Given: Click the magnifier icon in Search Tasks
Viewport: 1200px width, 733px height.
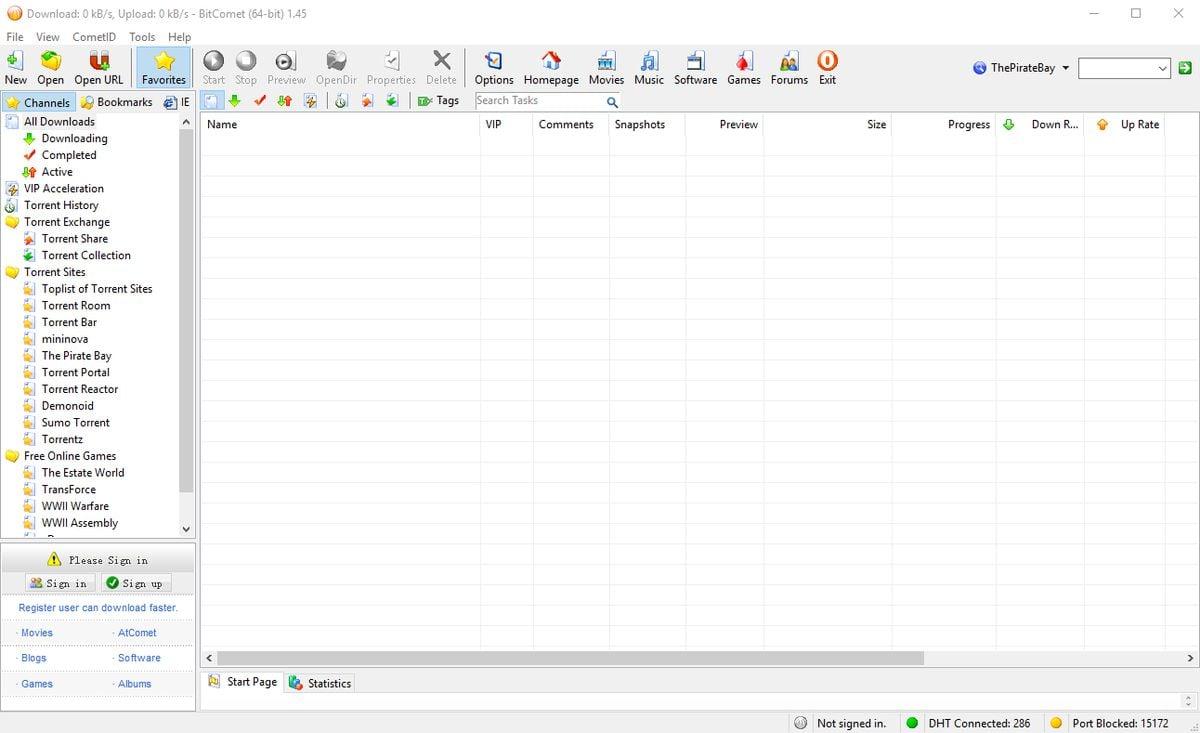Looking at the screenshot, I should [x=612, y=102].
